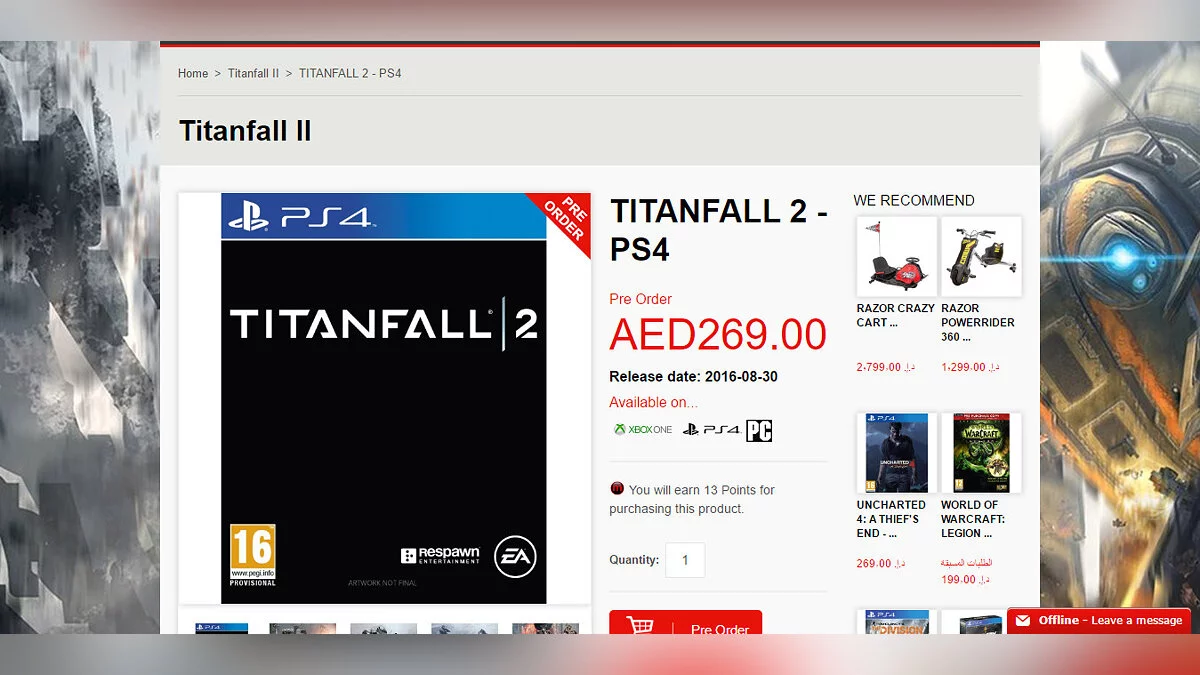Click envelope icon in Offline message widget

point(1022,620)
